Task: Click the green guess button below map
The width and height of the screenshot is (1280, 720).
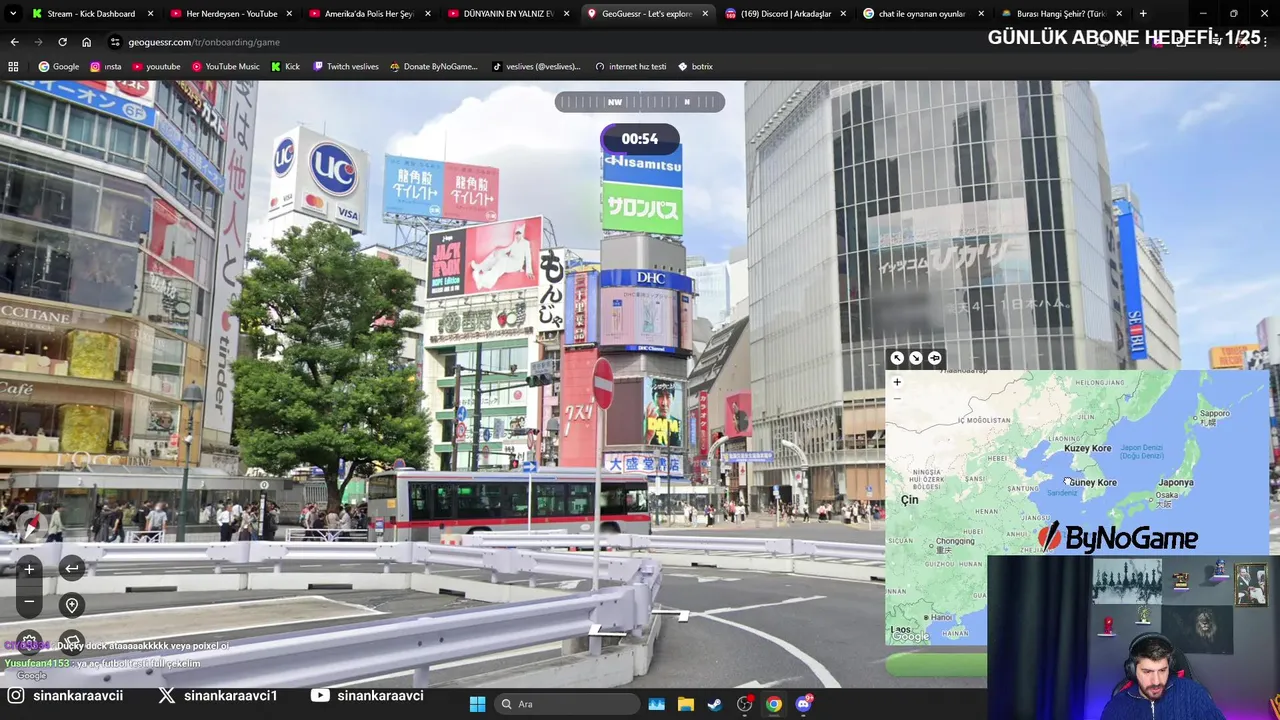Action: pyautogui.click(x=936, y=664)
